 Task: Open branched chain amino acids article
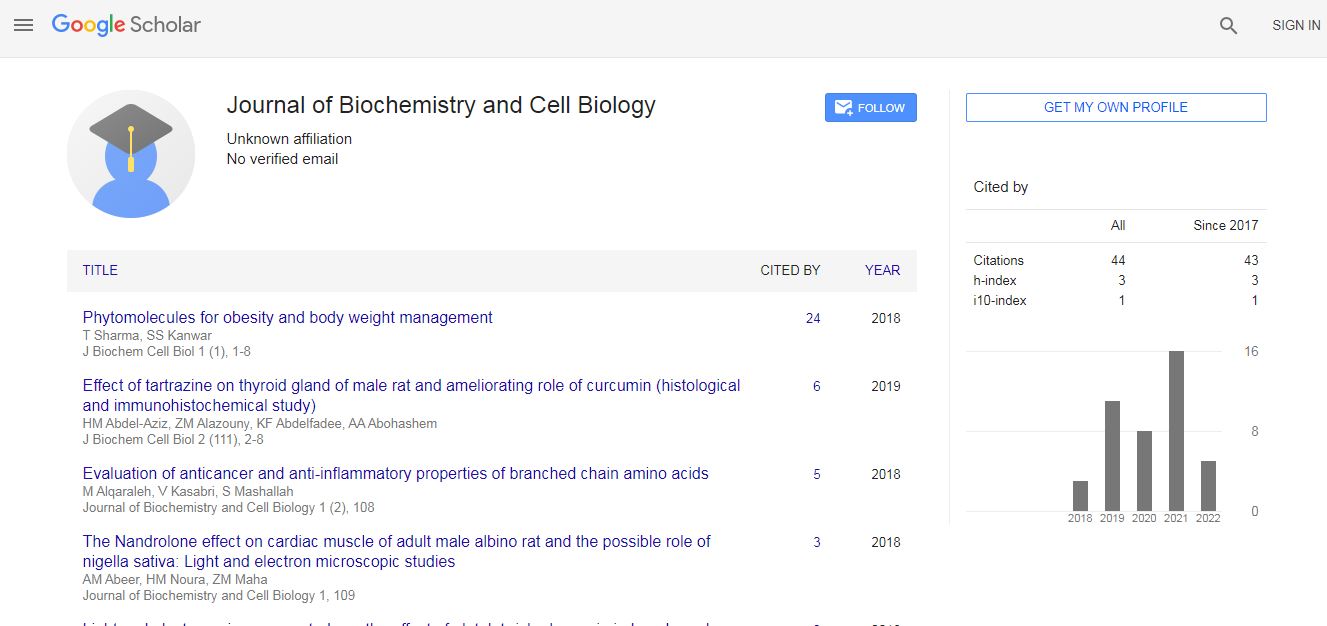point(395,474)
